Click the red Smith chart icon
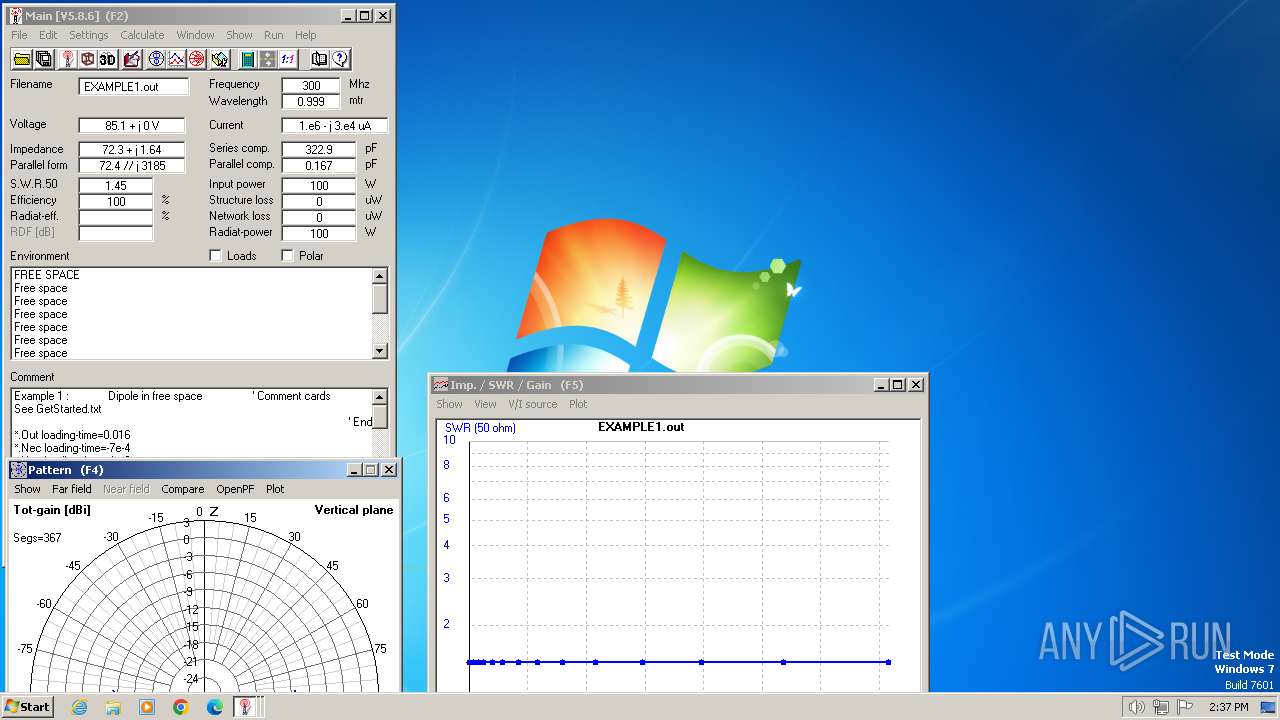This screenshot has height=720, width=1280. [197, 59]
